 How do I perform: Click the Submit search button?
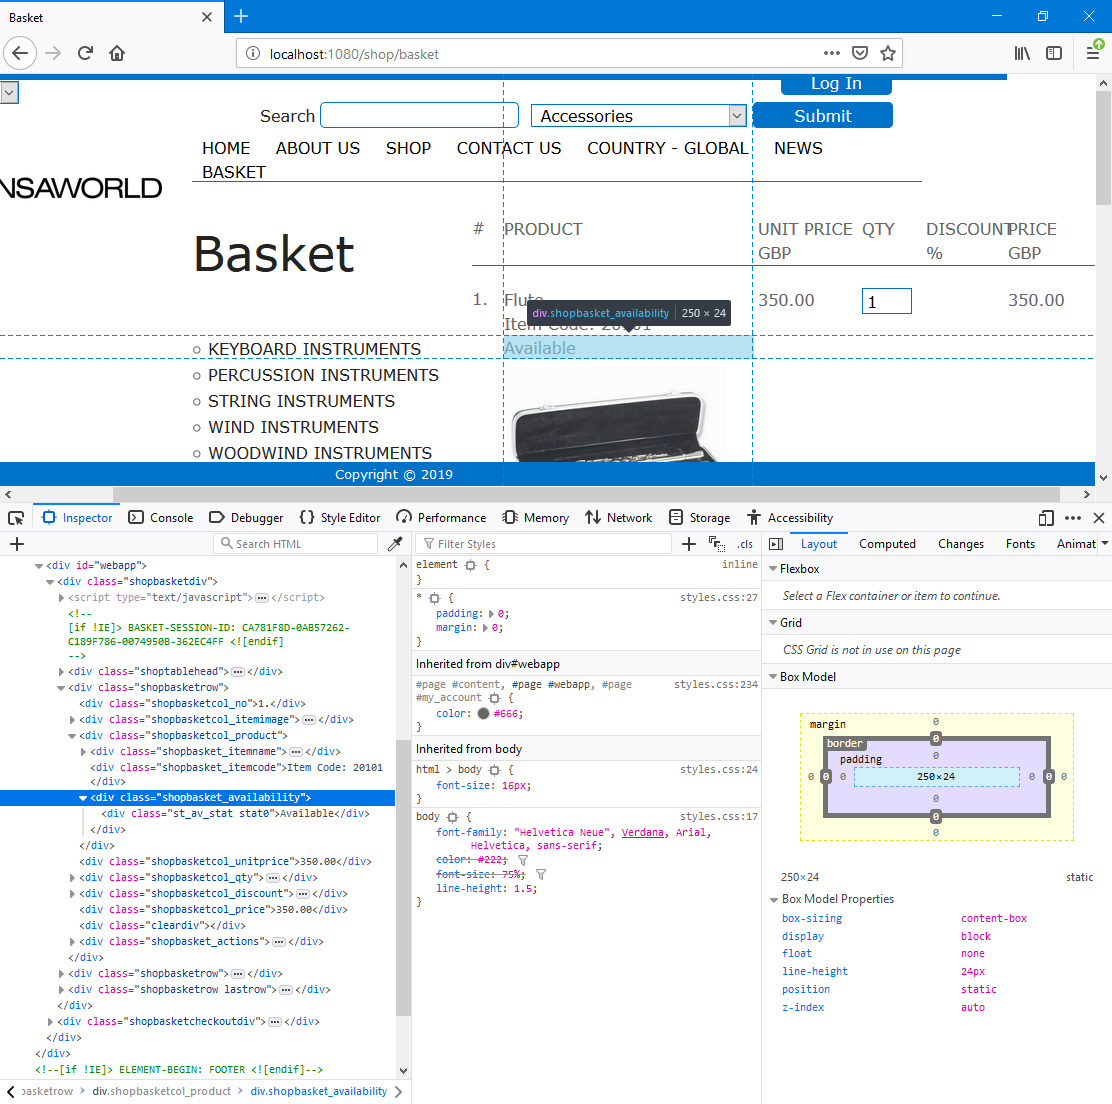[823, 116]
